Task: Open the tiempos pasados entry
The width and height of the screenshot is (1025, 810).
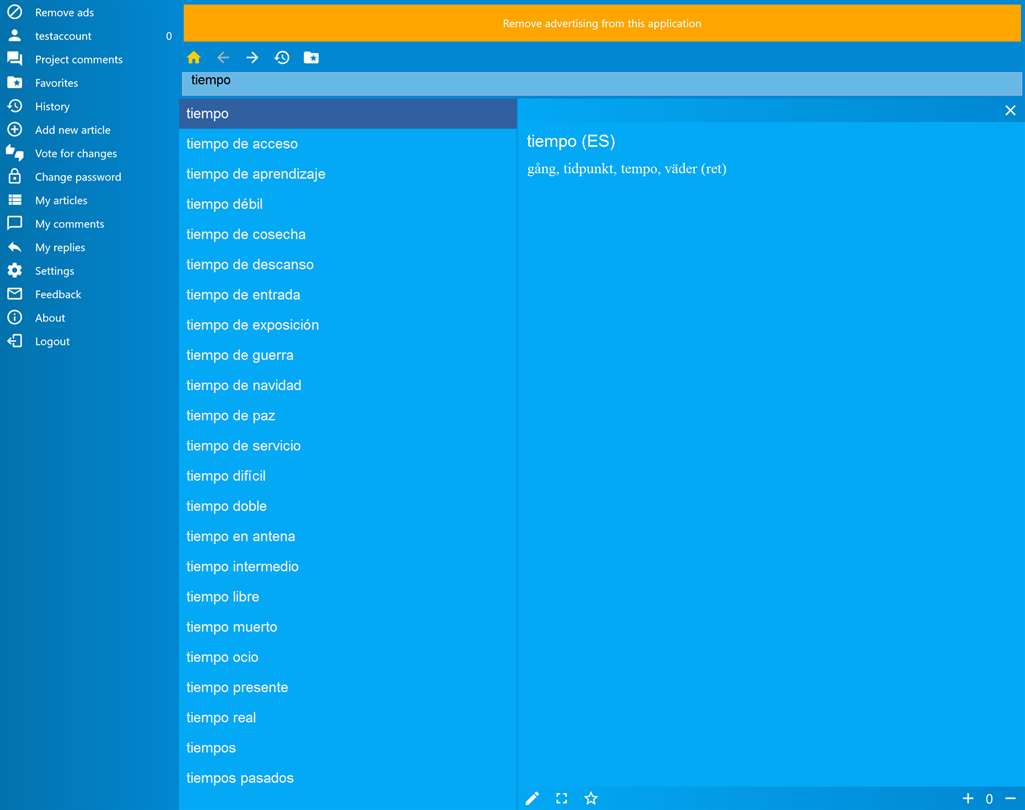Action: [x=348, y=778]
